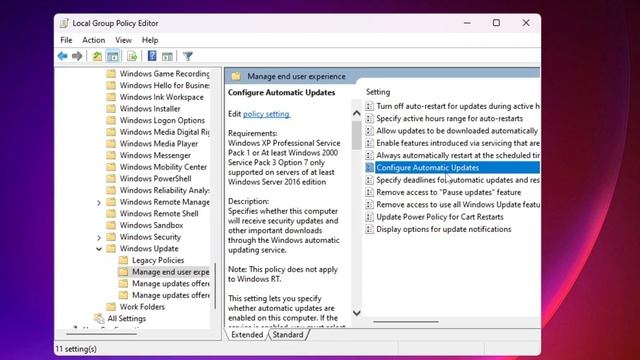Expand the Windows Remote Management node
640x360 pixels.
click(99, 202)
